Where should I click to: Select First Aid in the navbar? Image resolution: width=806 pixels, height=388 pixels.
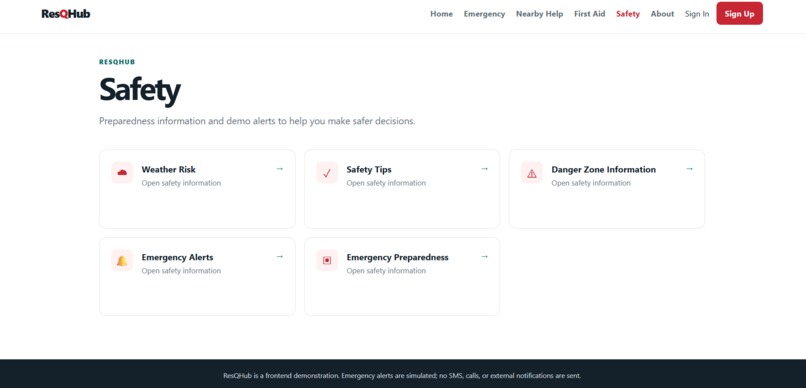(x=590, y=14)
